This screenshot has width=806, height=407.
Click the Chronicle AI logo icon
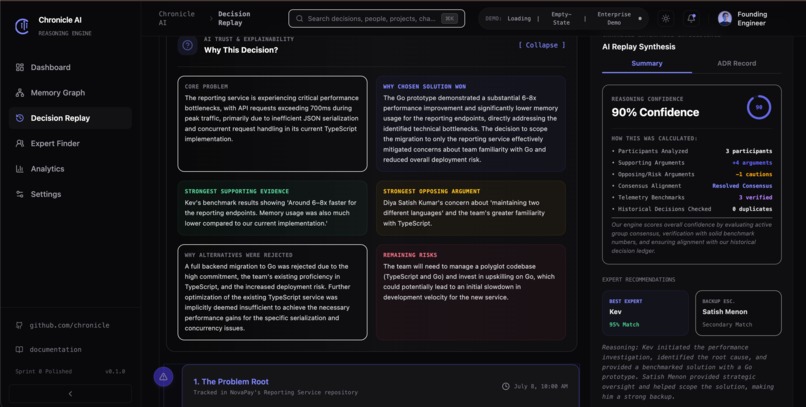coord(22,26)
